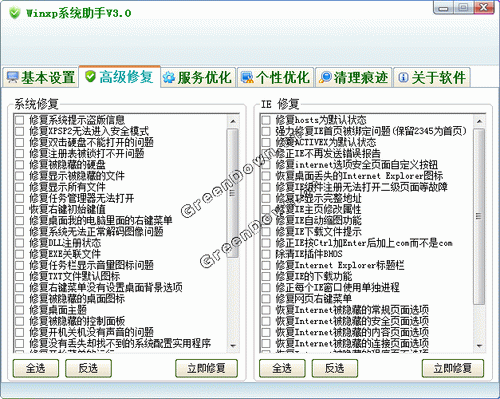Open the 清理痕迹 tab
Viewport: 500px width, 399px height.
tap(354, 77)
